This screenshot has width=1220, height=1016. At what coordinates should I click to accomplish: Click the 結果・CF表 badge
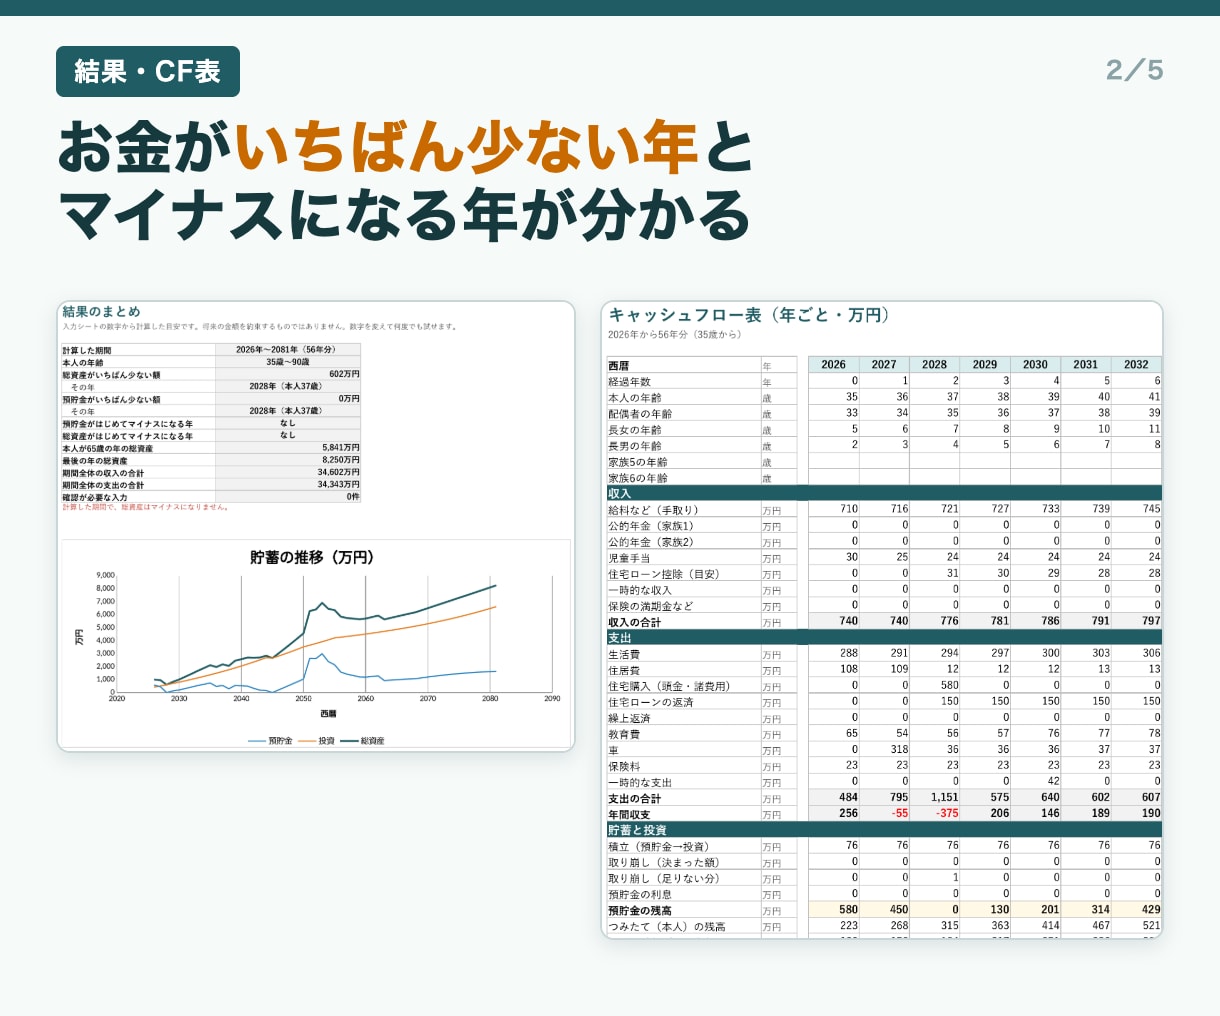pyautogui.click(x=148, y=72)
